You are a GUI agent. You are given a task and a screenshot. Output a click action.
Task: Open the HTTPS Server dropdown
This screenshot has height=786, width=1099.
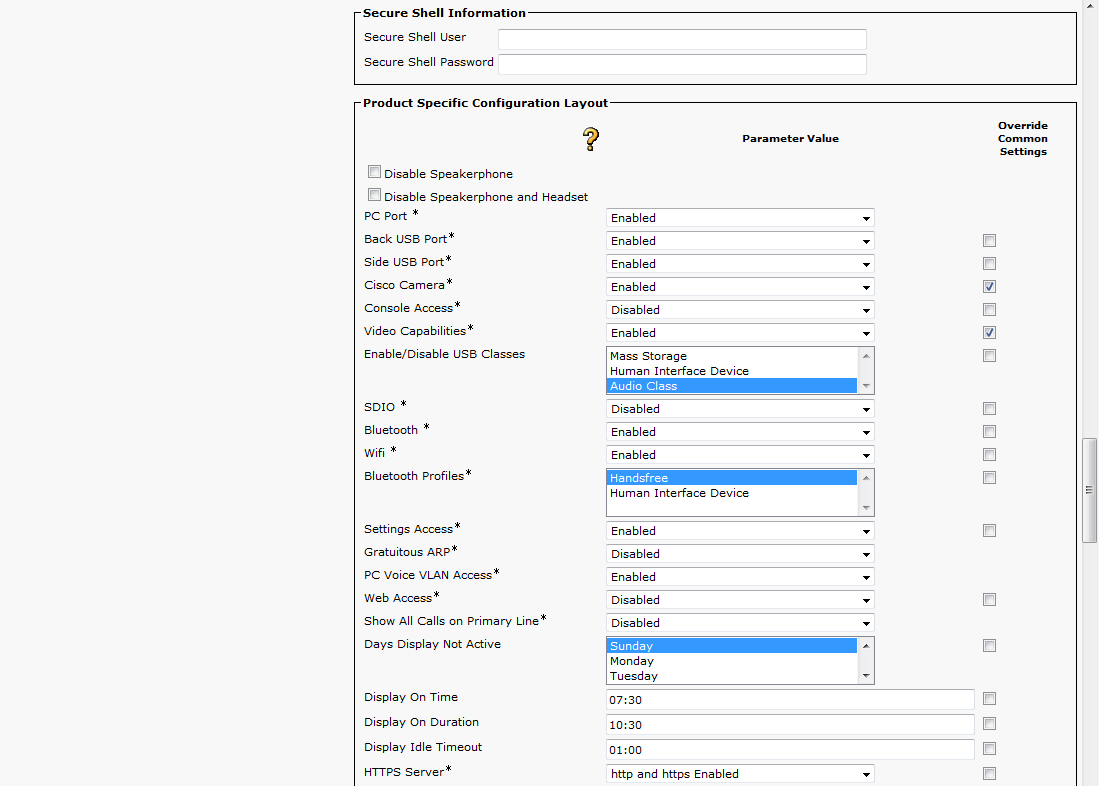pyautogui.click(x=739, y=774)
